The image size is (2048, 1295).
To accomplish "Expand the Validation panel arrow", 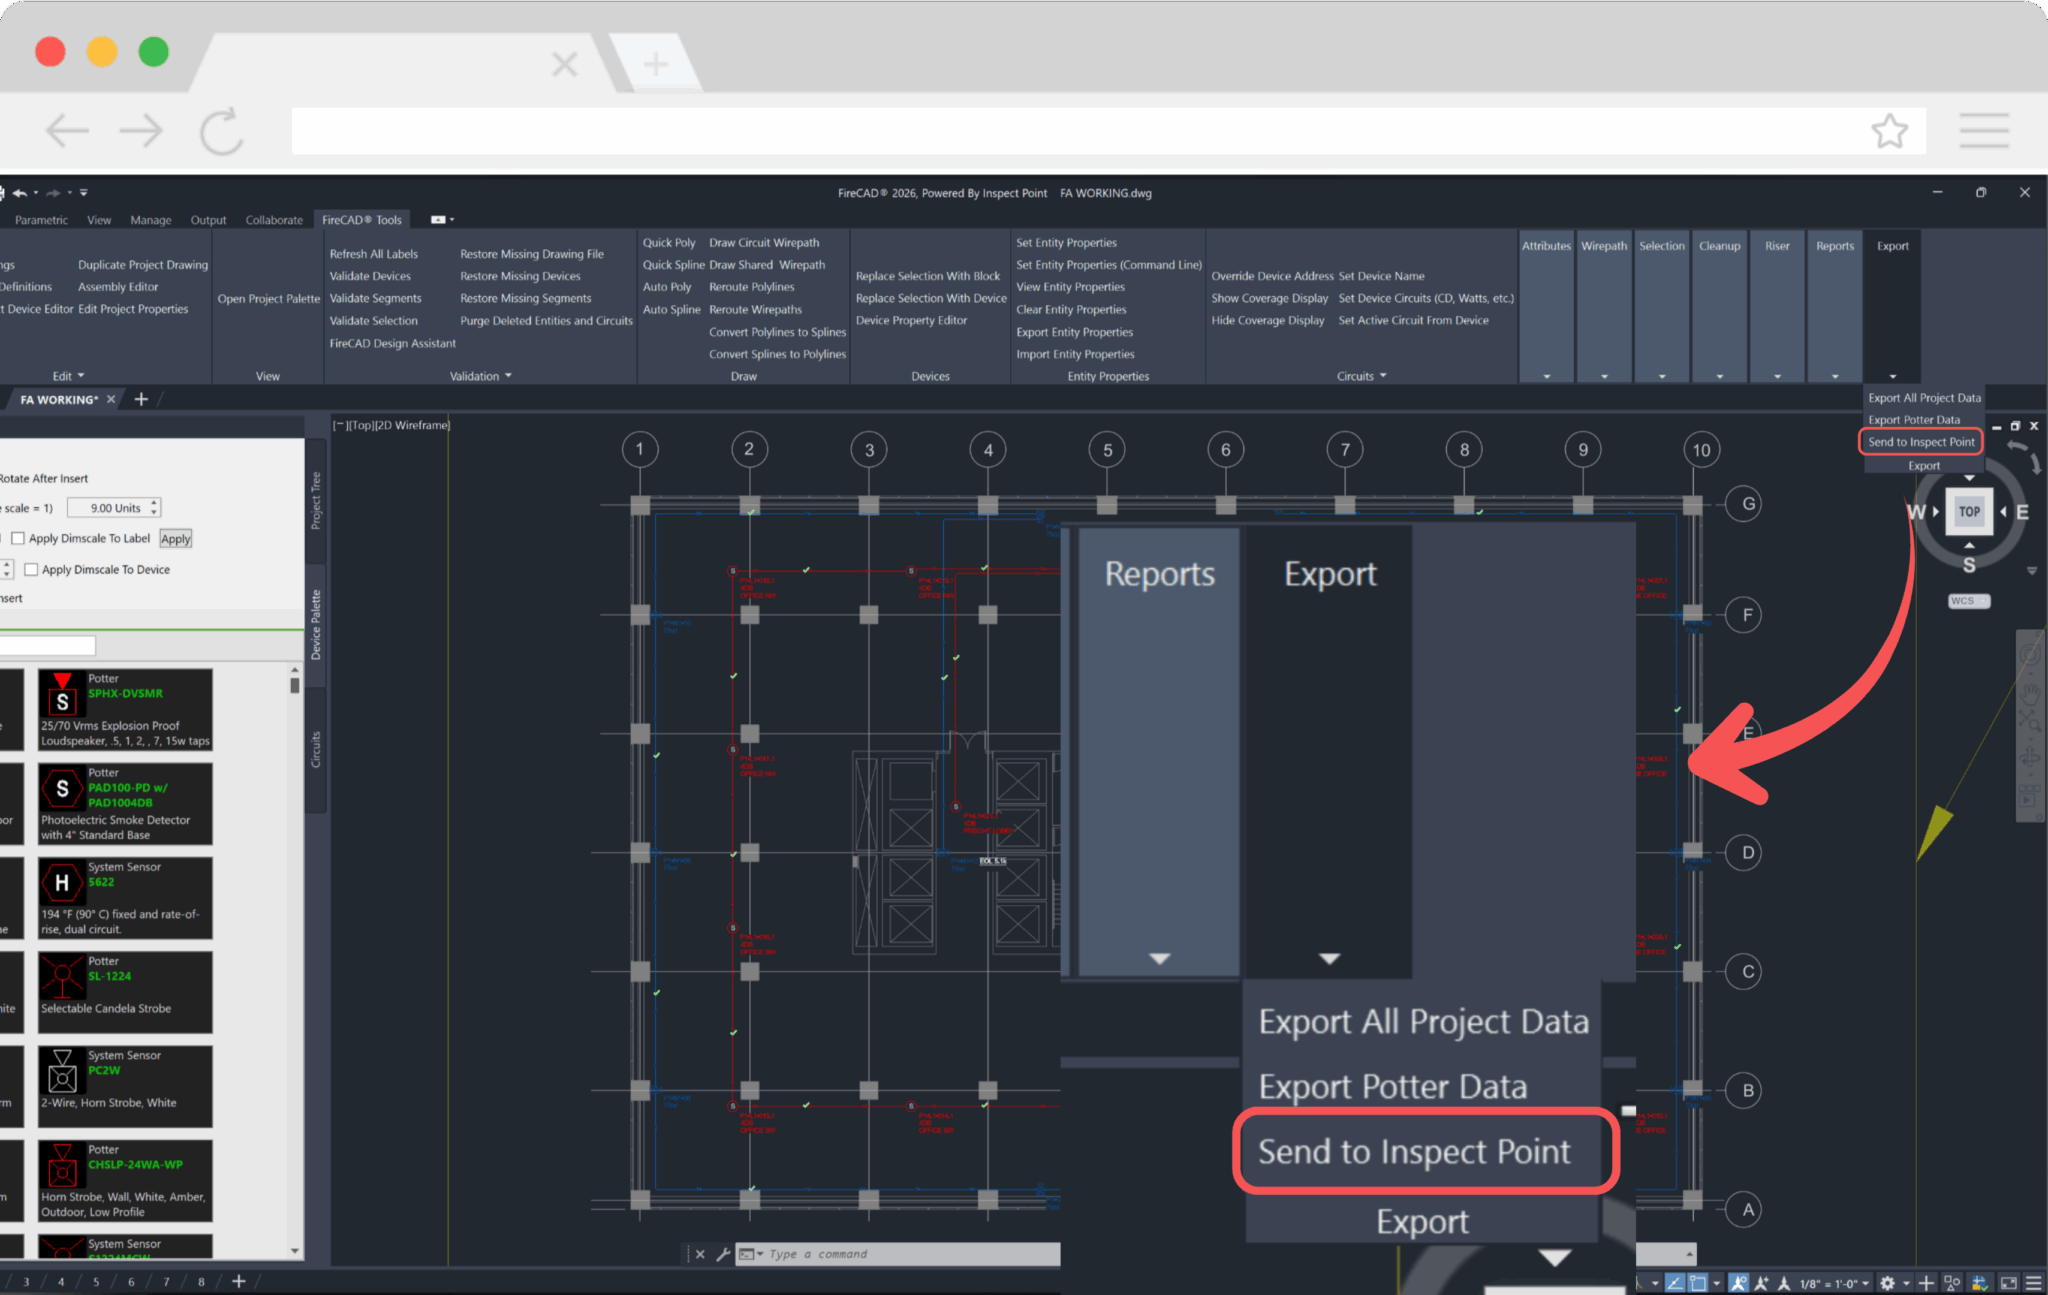I will click(508, 376).
